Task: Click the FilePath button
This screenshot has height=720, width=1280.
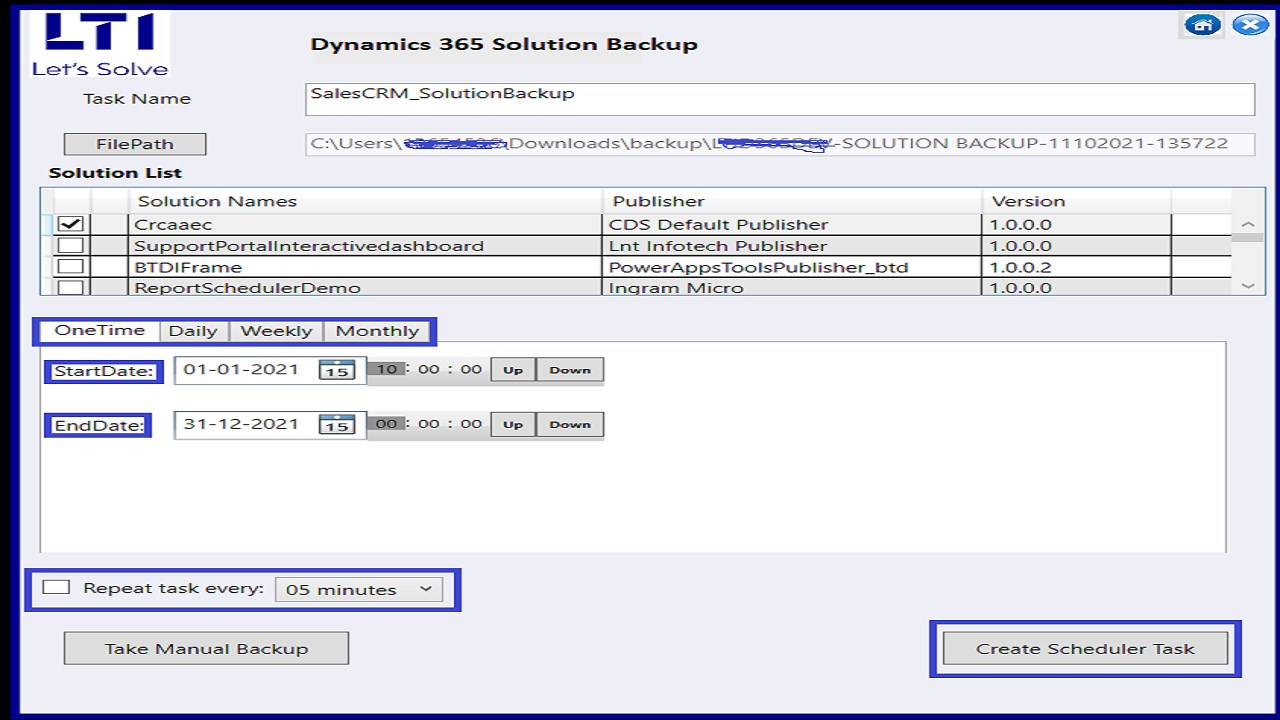Action: (135, 144)
